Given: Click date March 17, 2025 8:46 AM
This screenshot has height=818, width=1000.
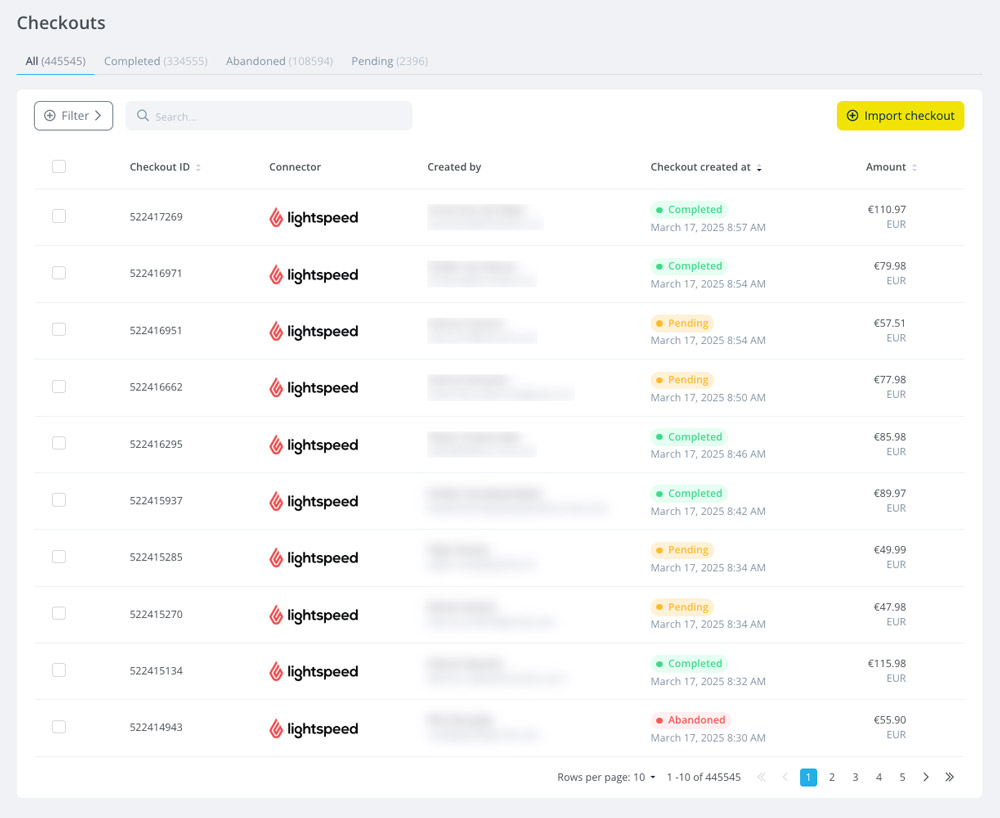Looking at the screenshot, I should pos(708,454).
